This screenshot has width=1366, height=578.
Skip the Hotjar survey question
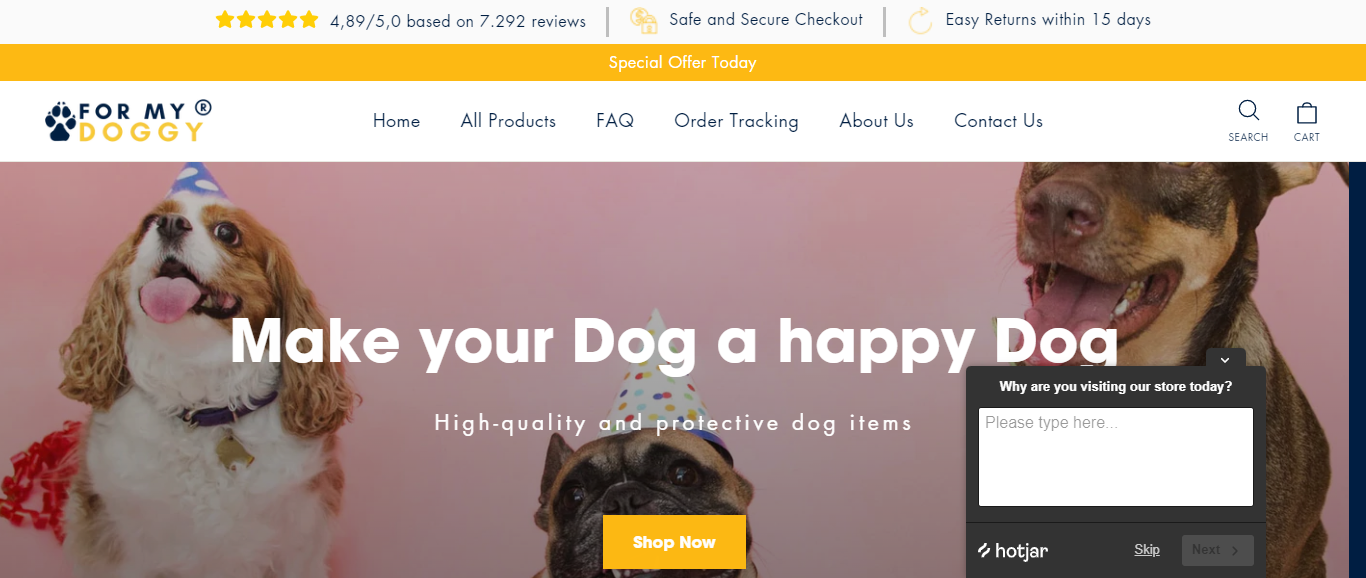1147,550
